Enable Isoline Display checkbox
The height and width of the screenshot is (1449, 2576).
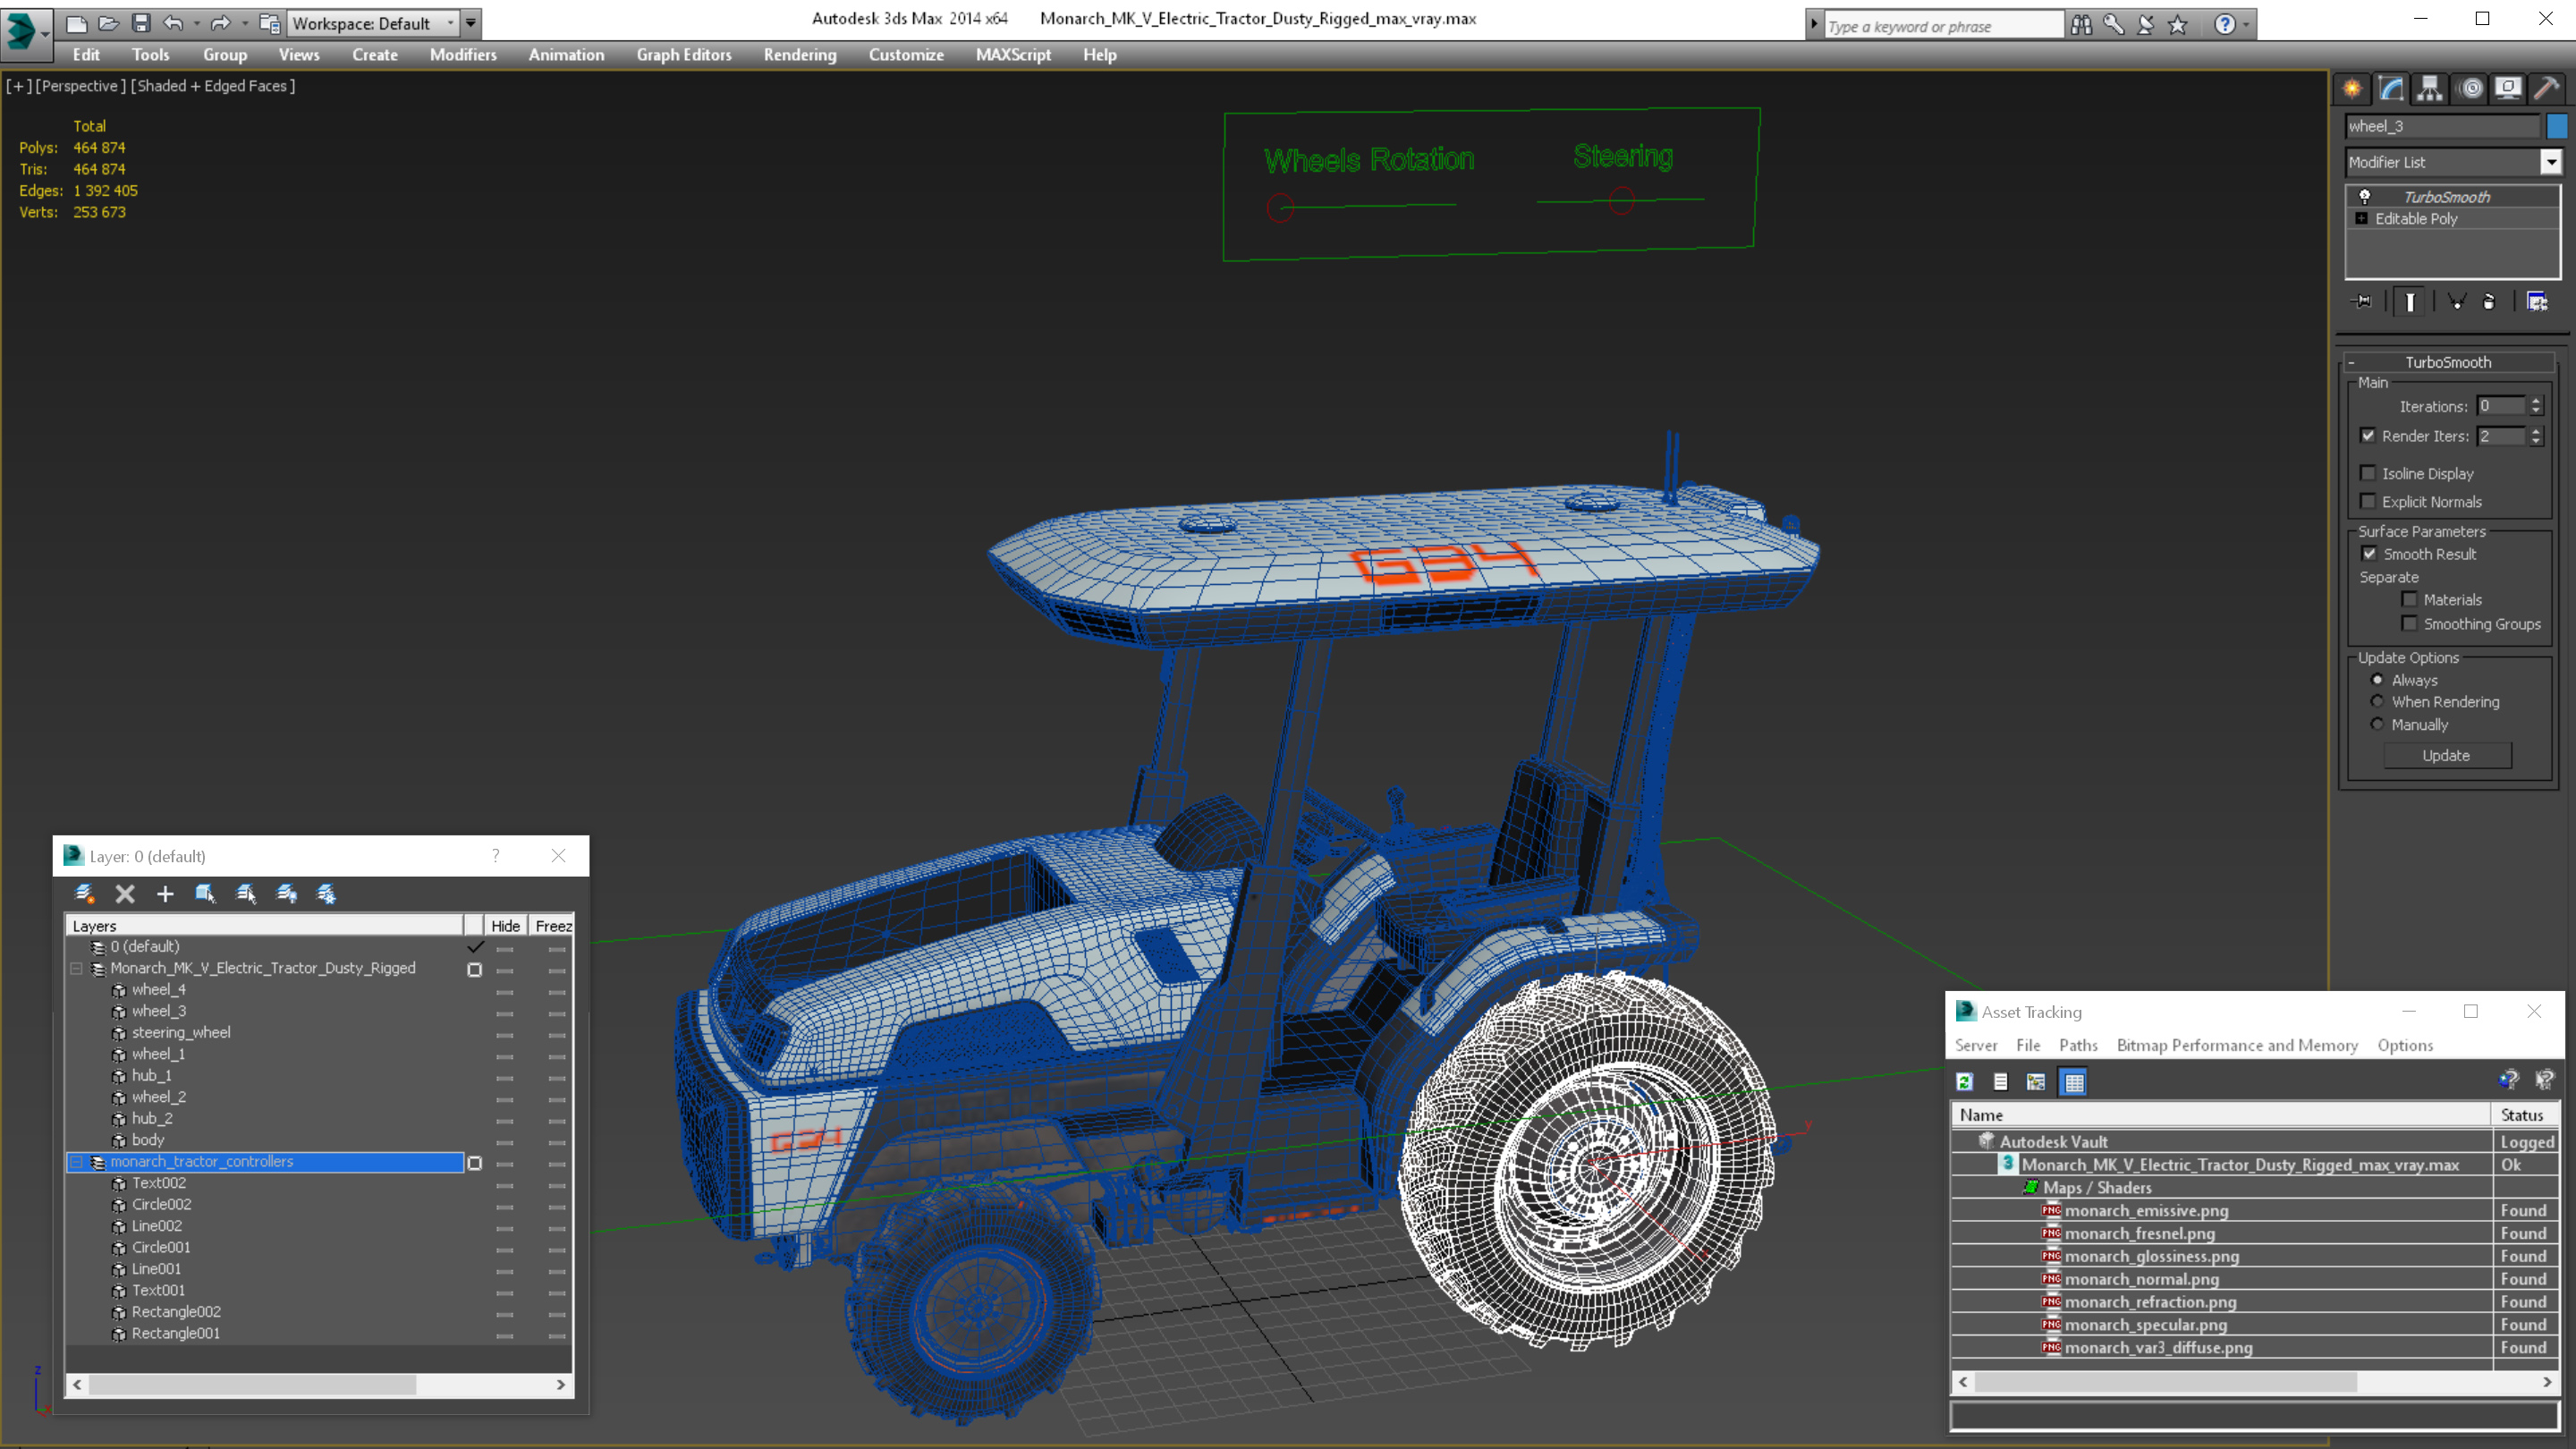click(x=2368, y=473)
